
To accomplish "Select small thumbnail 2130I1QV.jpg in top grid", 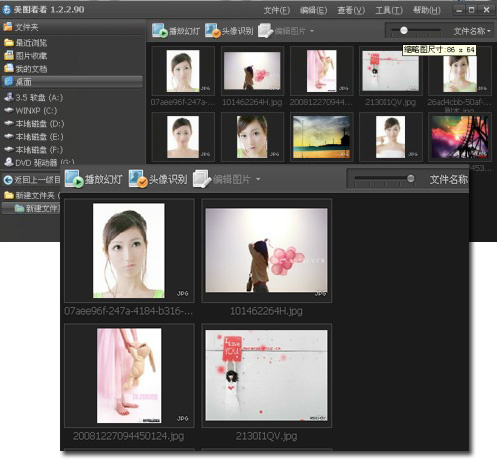I will 391,71.
